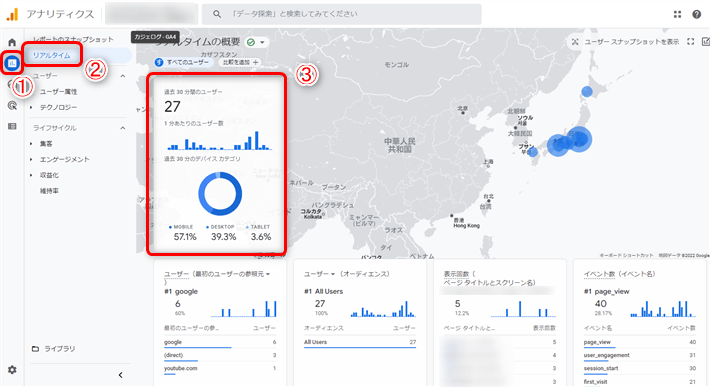710x387 pixels.
Task: Click the (direct) row
Action: (x=220, y=355)
